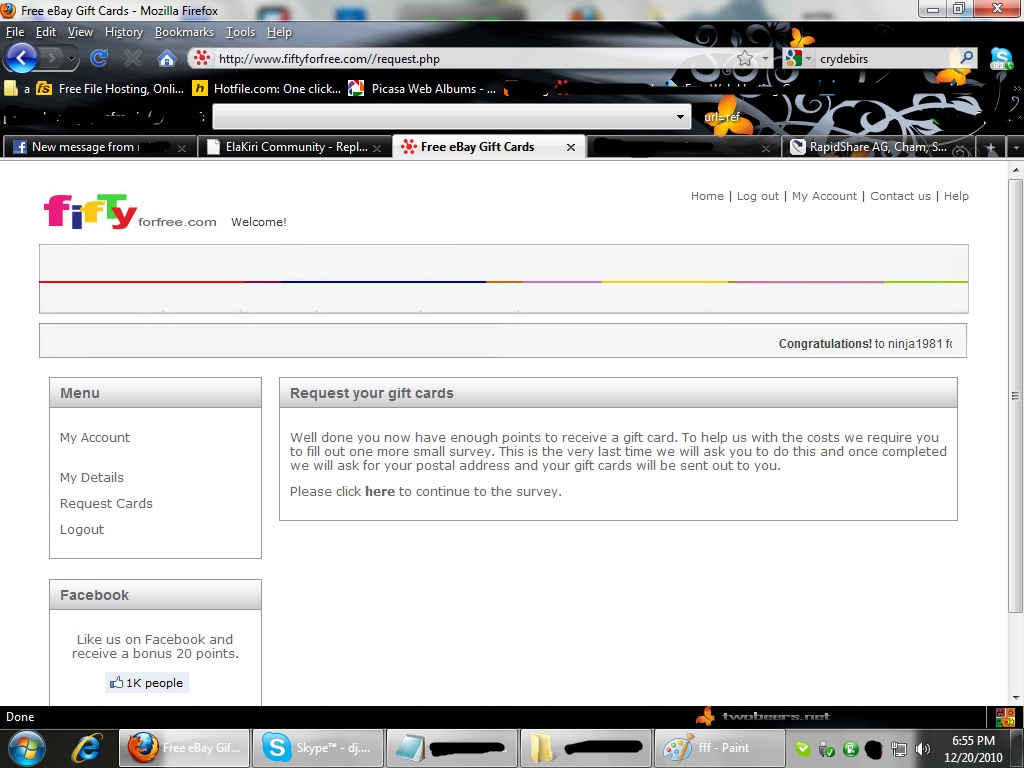This screenshot has height=768, width=1024.
Task: Bookmark this page with the star icon
Action: [744, 59]
